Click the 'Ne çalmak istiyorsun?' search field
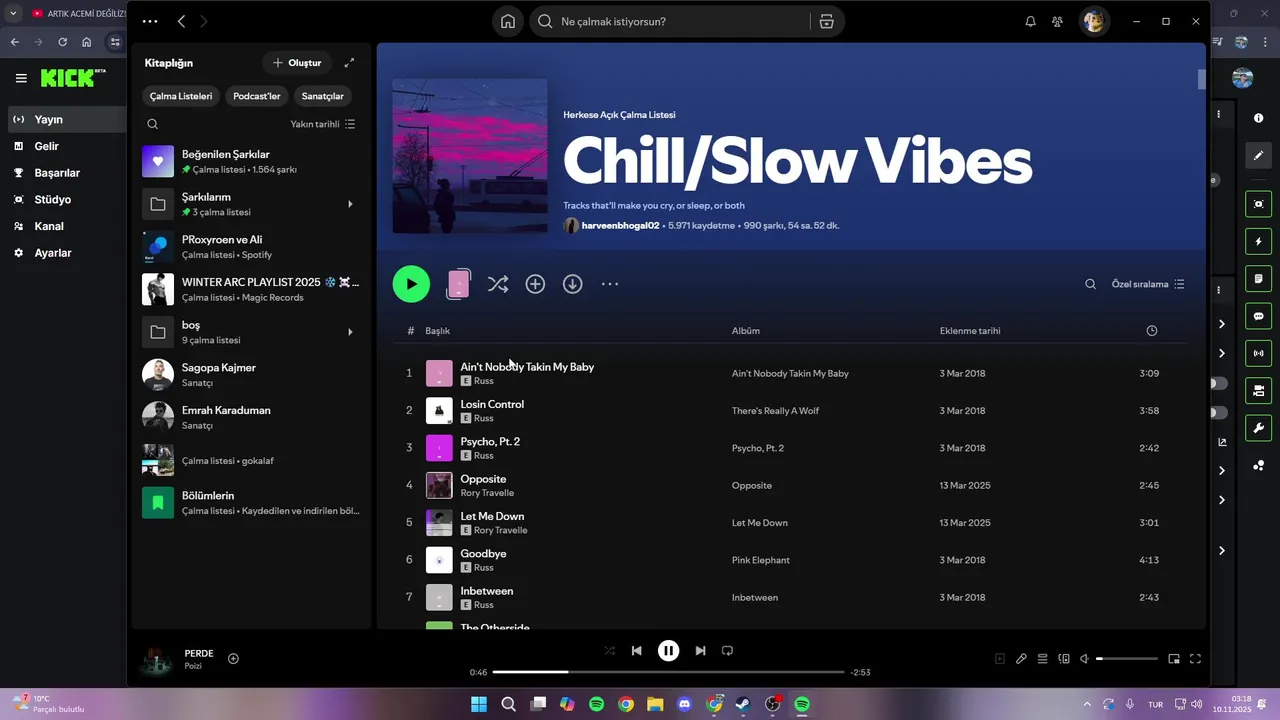 670,21
